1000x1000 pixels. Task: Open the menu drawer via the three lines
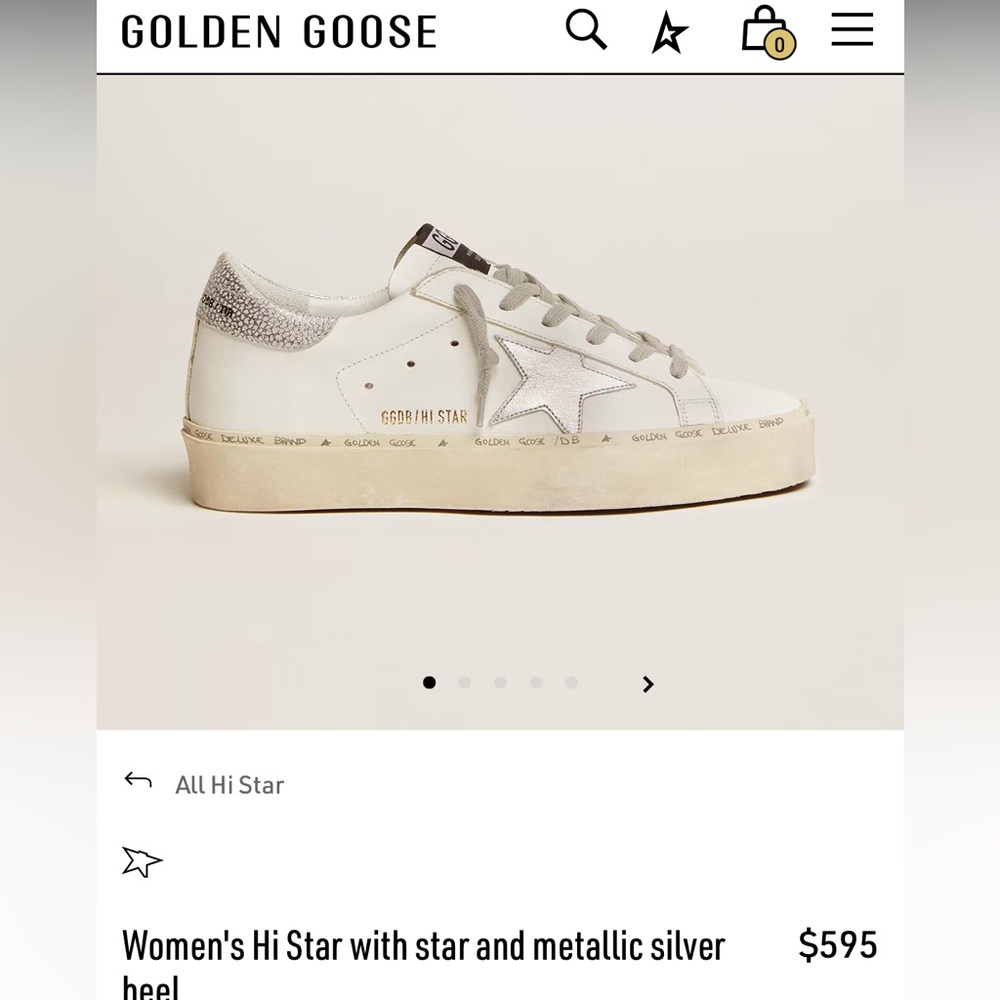click(851, 30)
